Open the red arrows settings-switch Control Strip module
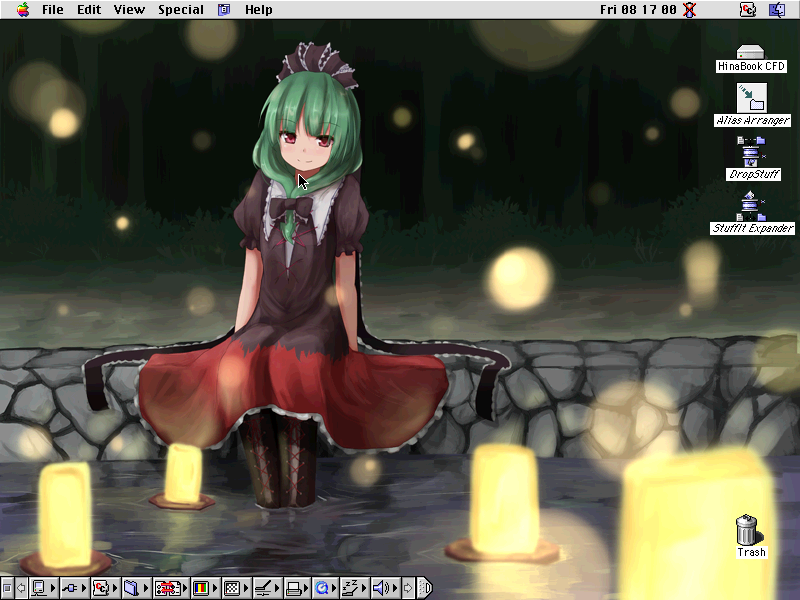 [x=171, y=588]
